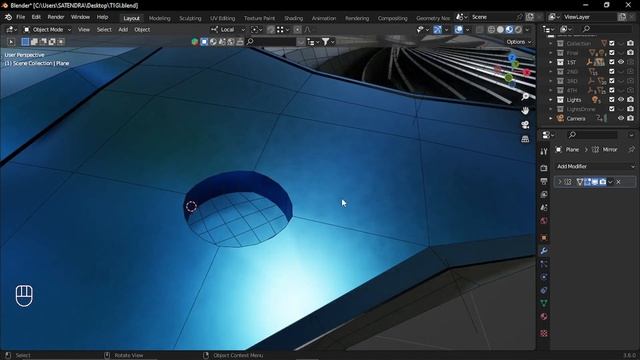Open the viewport View menu
This screenshot has width=640, height=360.
coord(84,30)
